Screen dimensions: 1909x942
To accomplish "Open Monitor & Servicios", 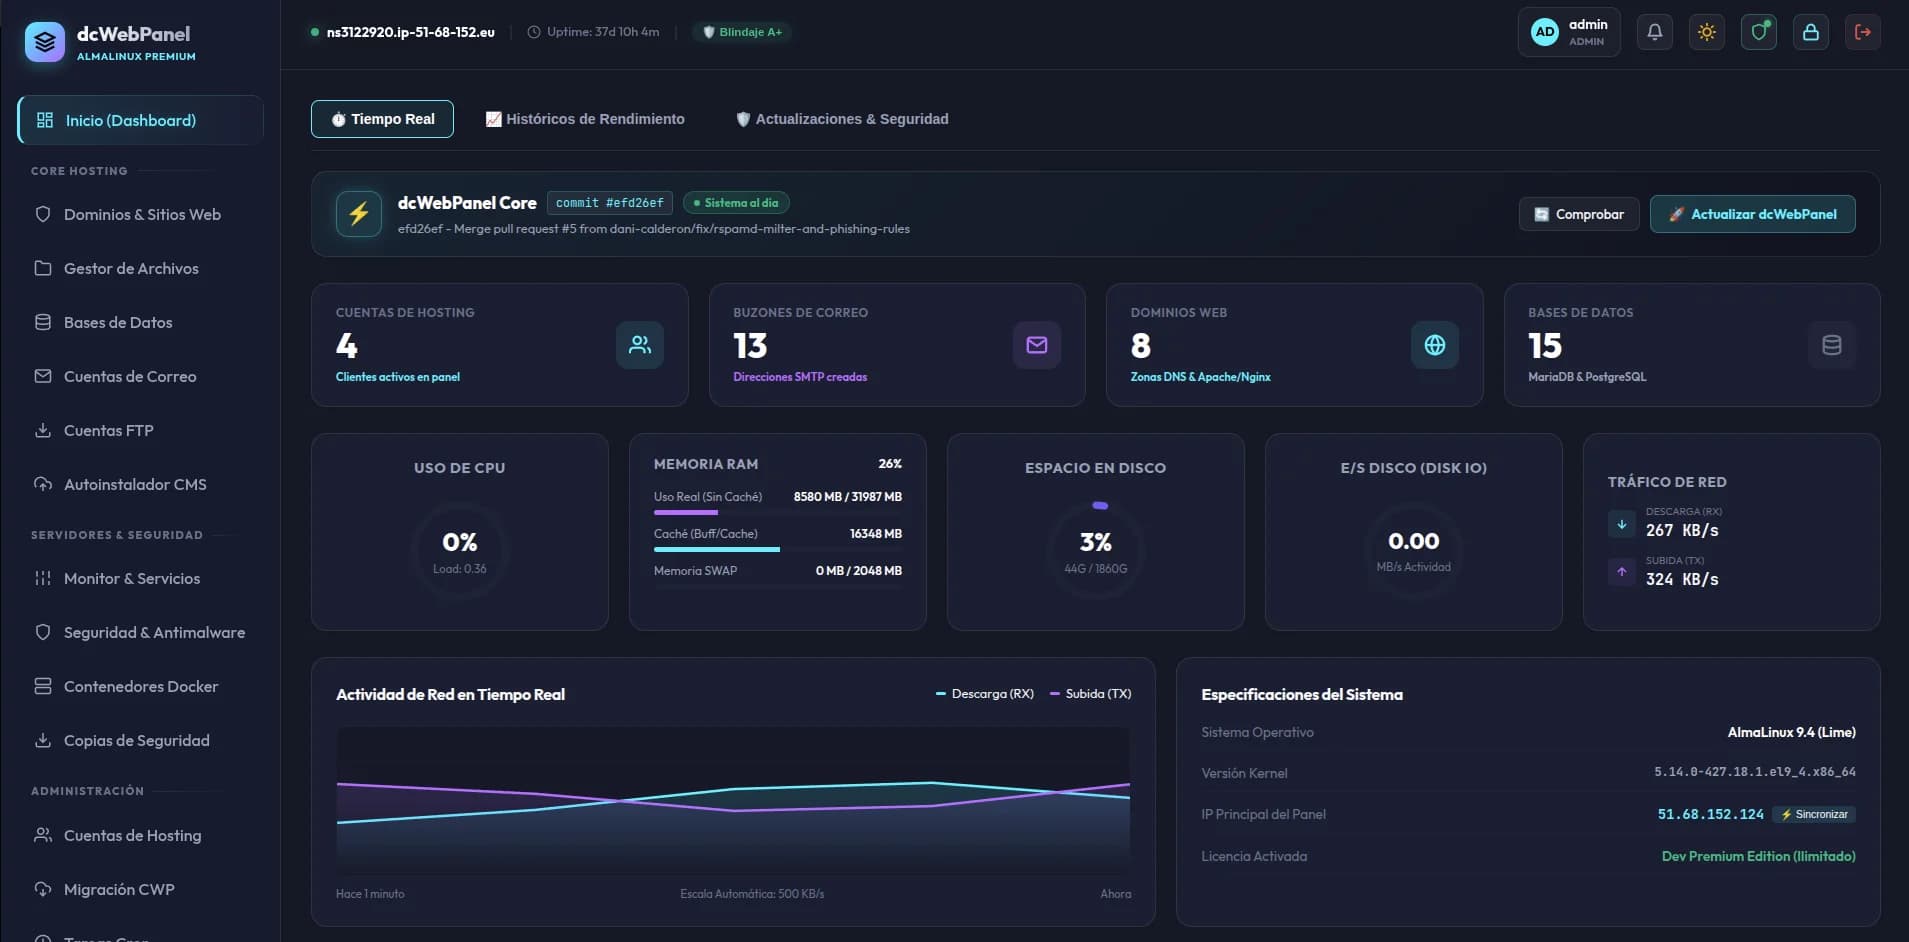I will point(141,578).
